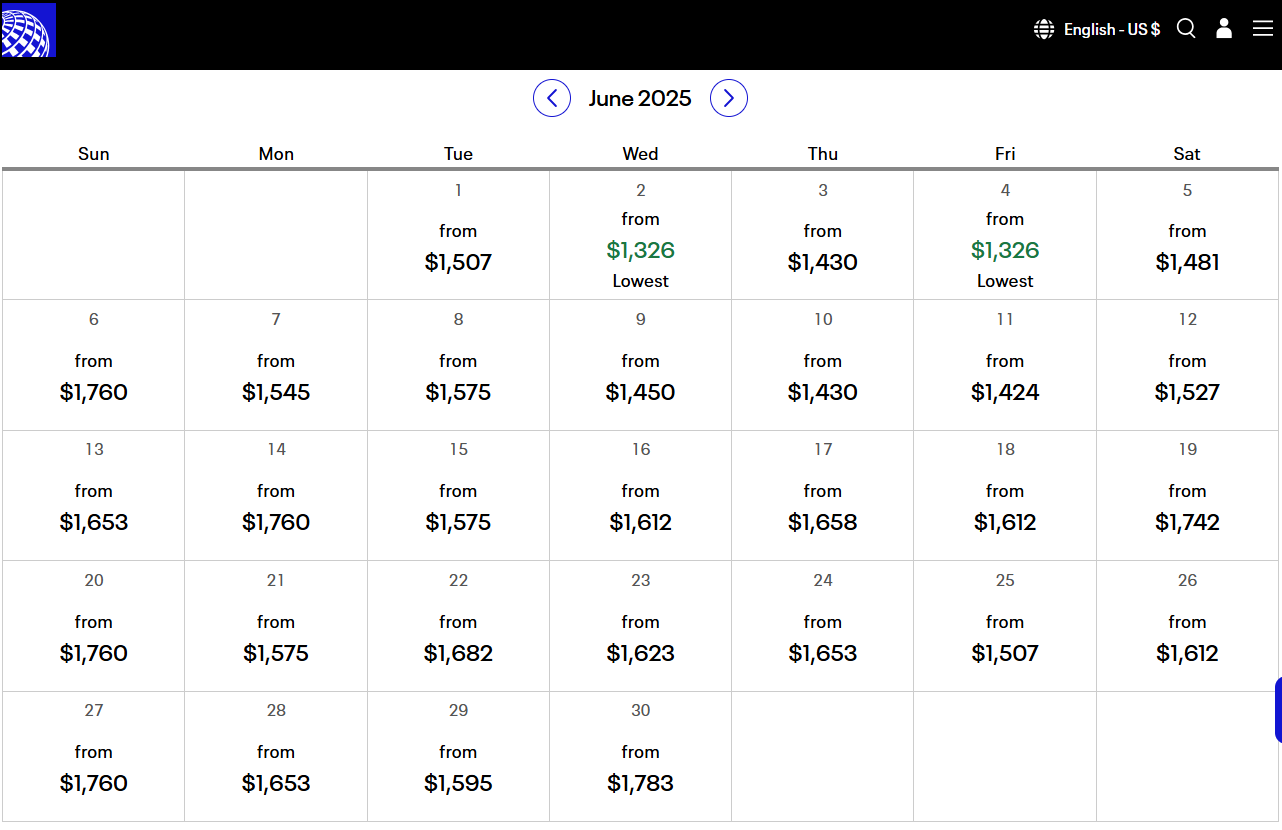
Task: Click the blue side tab at right edge
Action: coord(1278,710)
